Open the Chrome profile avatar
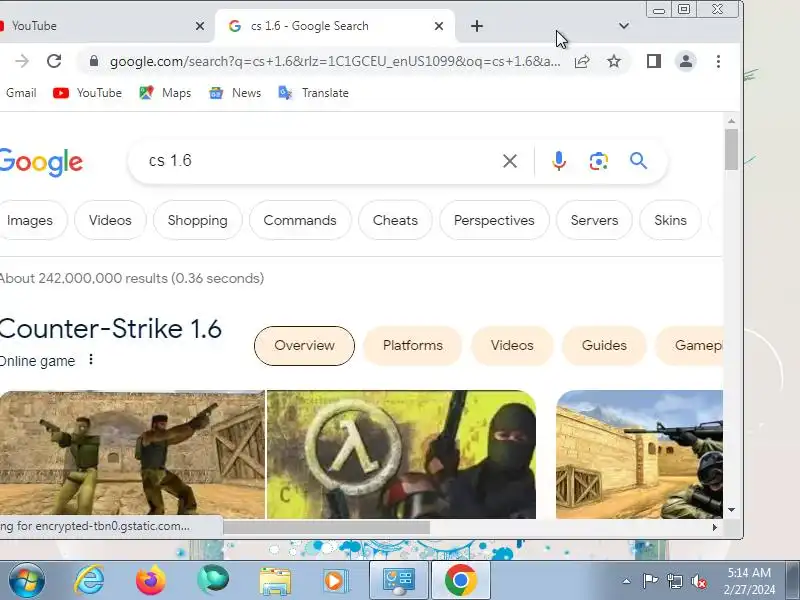This screenshot has height=600, width=800. pos(686,61)
